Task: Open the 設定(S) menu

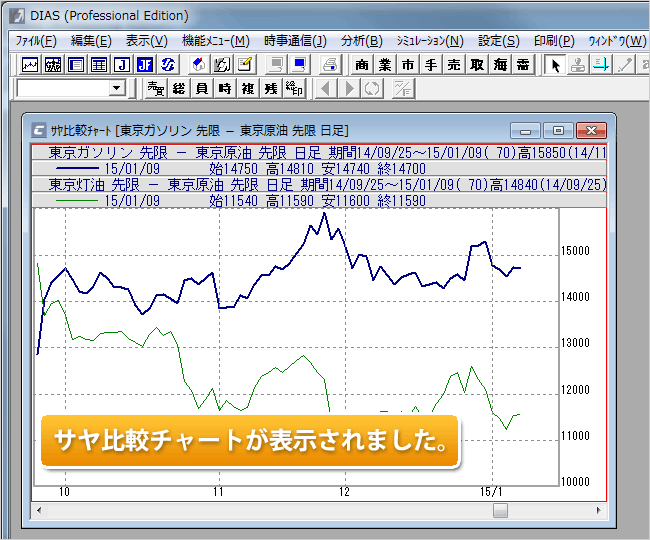Action: tap(498, 41)
